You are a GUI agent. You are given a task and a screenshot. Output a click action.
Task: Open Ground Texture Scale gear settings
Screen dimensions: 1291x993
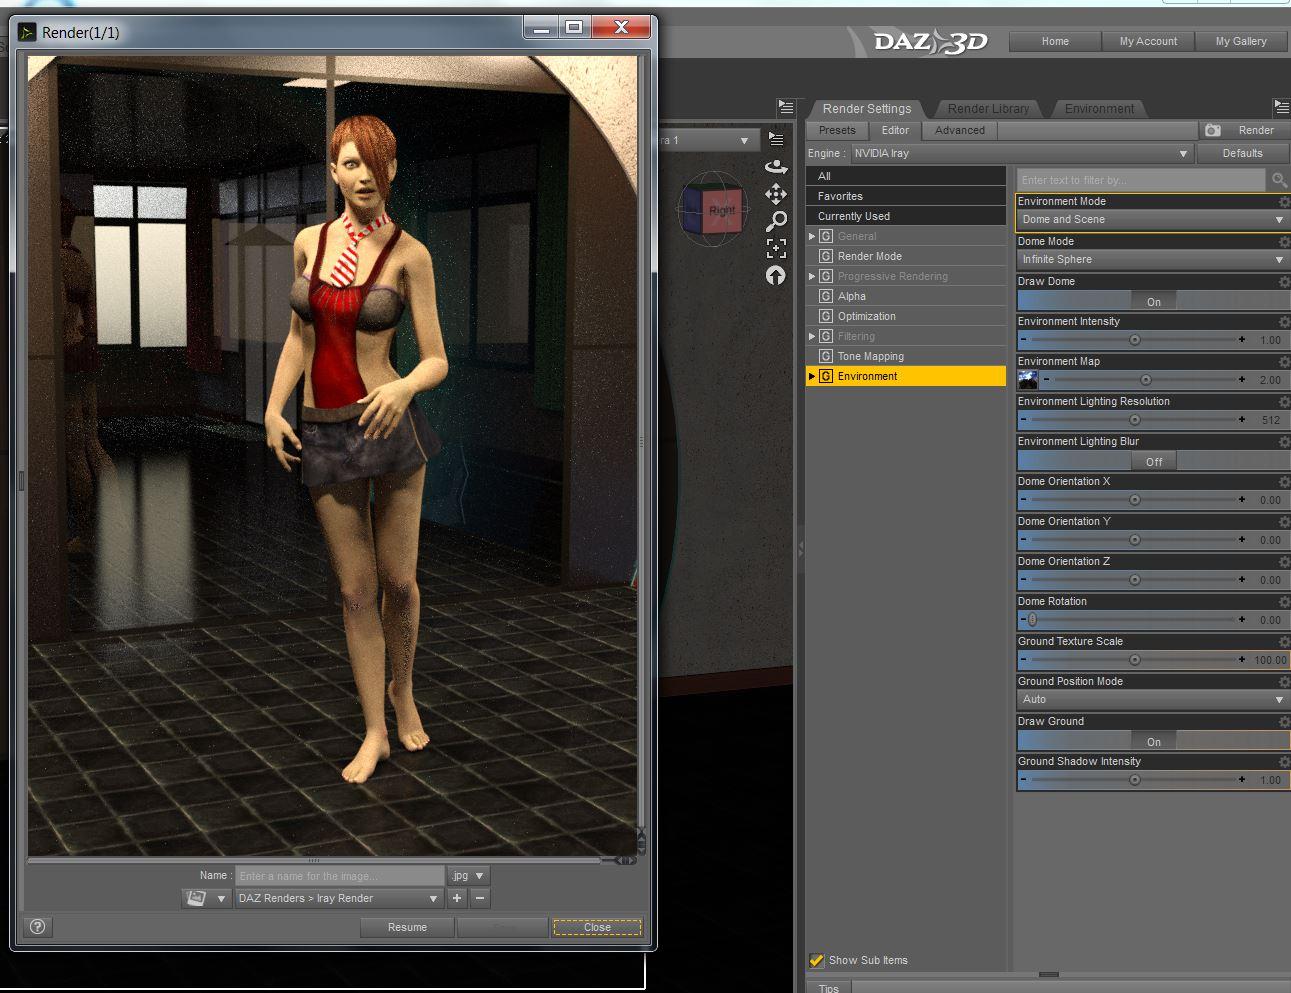point(1284,642)
